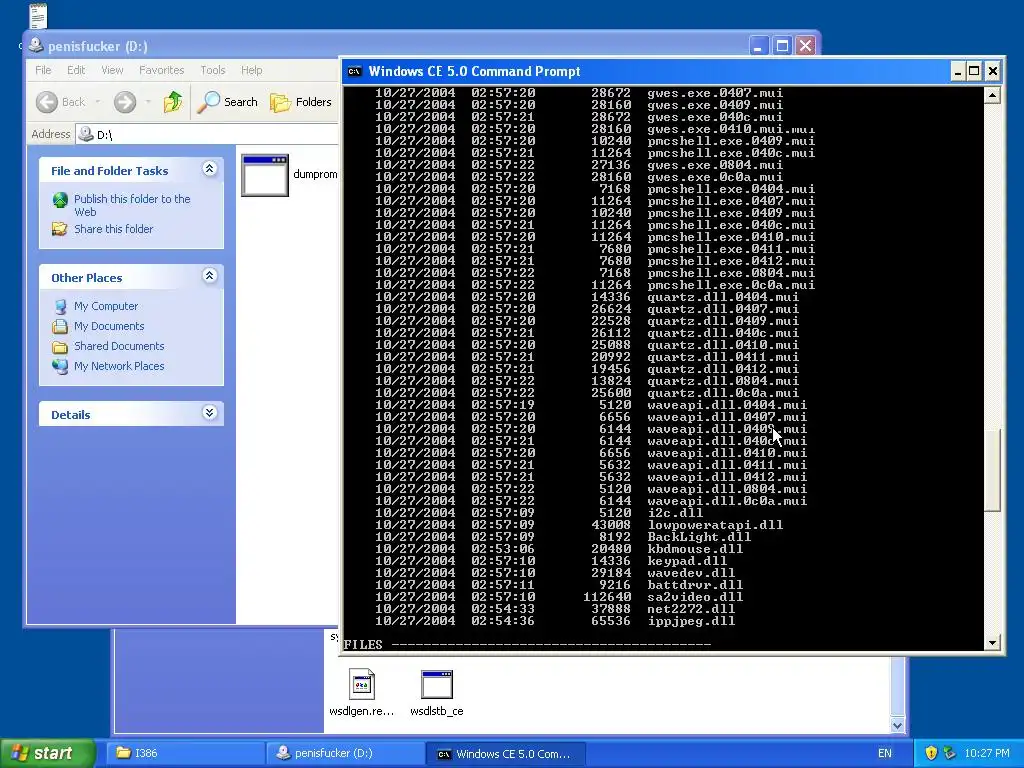This screenshot has height=768, width=1024.
Task: Switch to Windows CE 5.0 Command Prompt taskbar button
Action: 506,753
